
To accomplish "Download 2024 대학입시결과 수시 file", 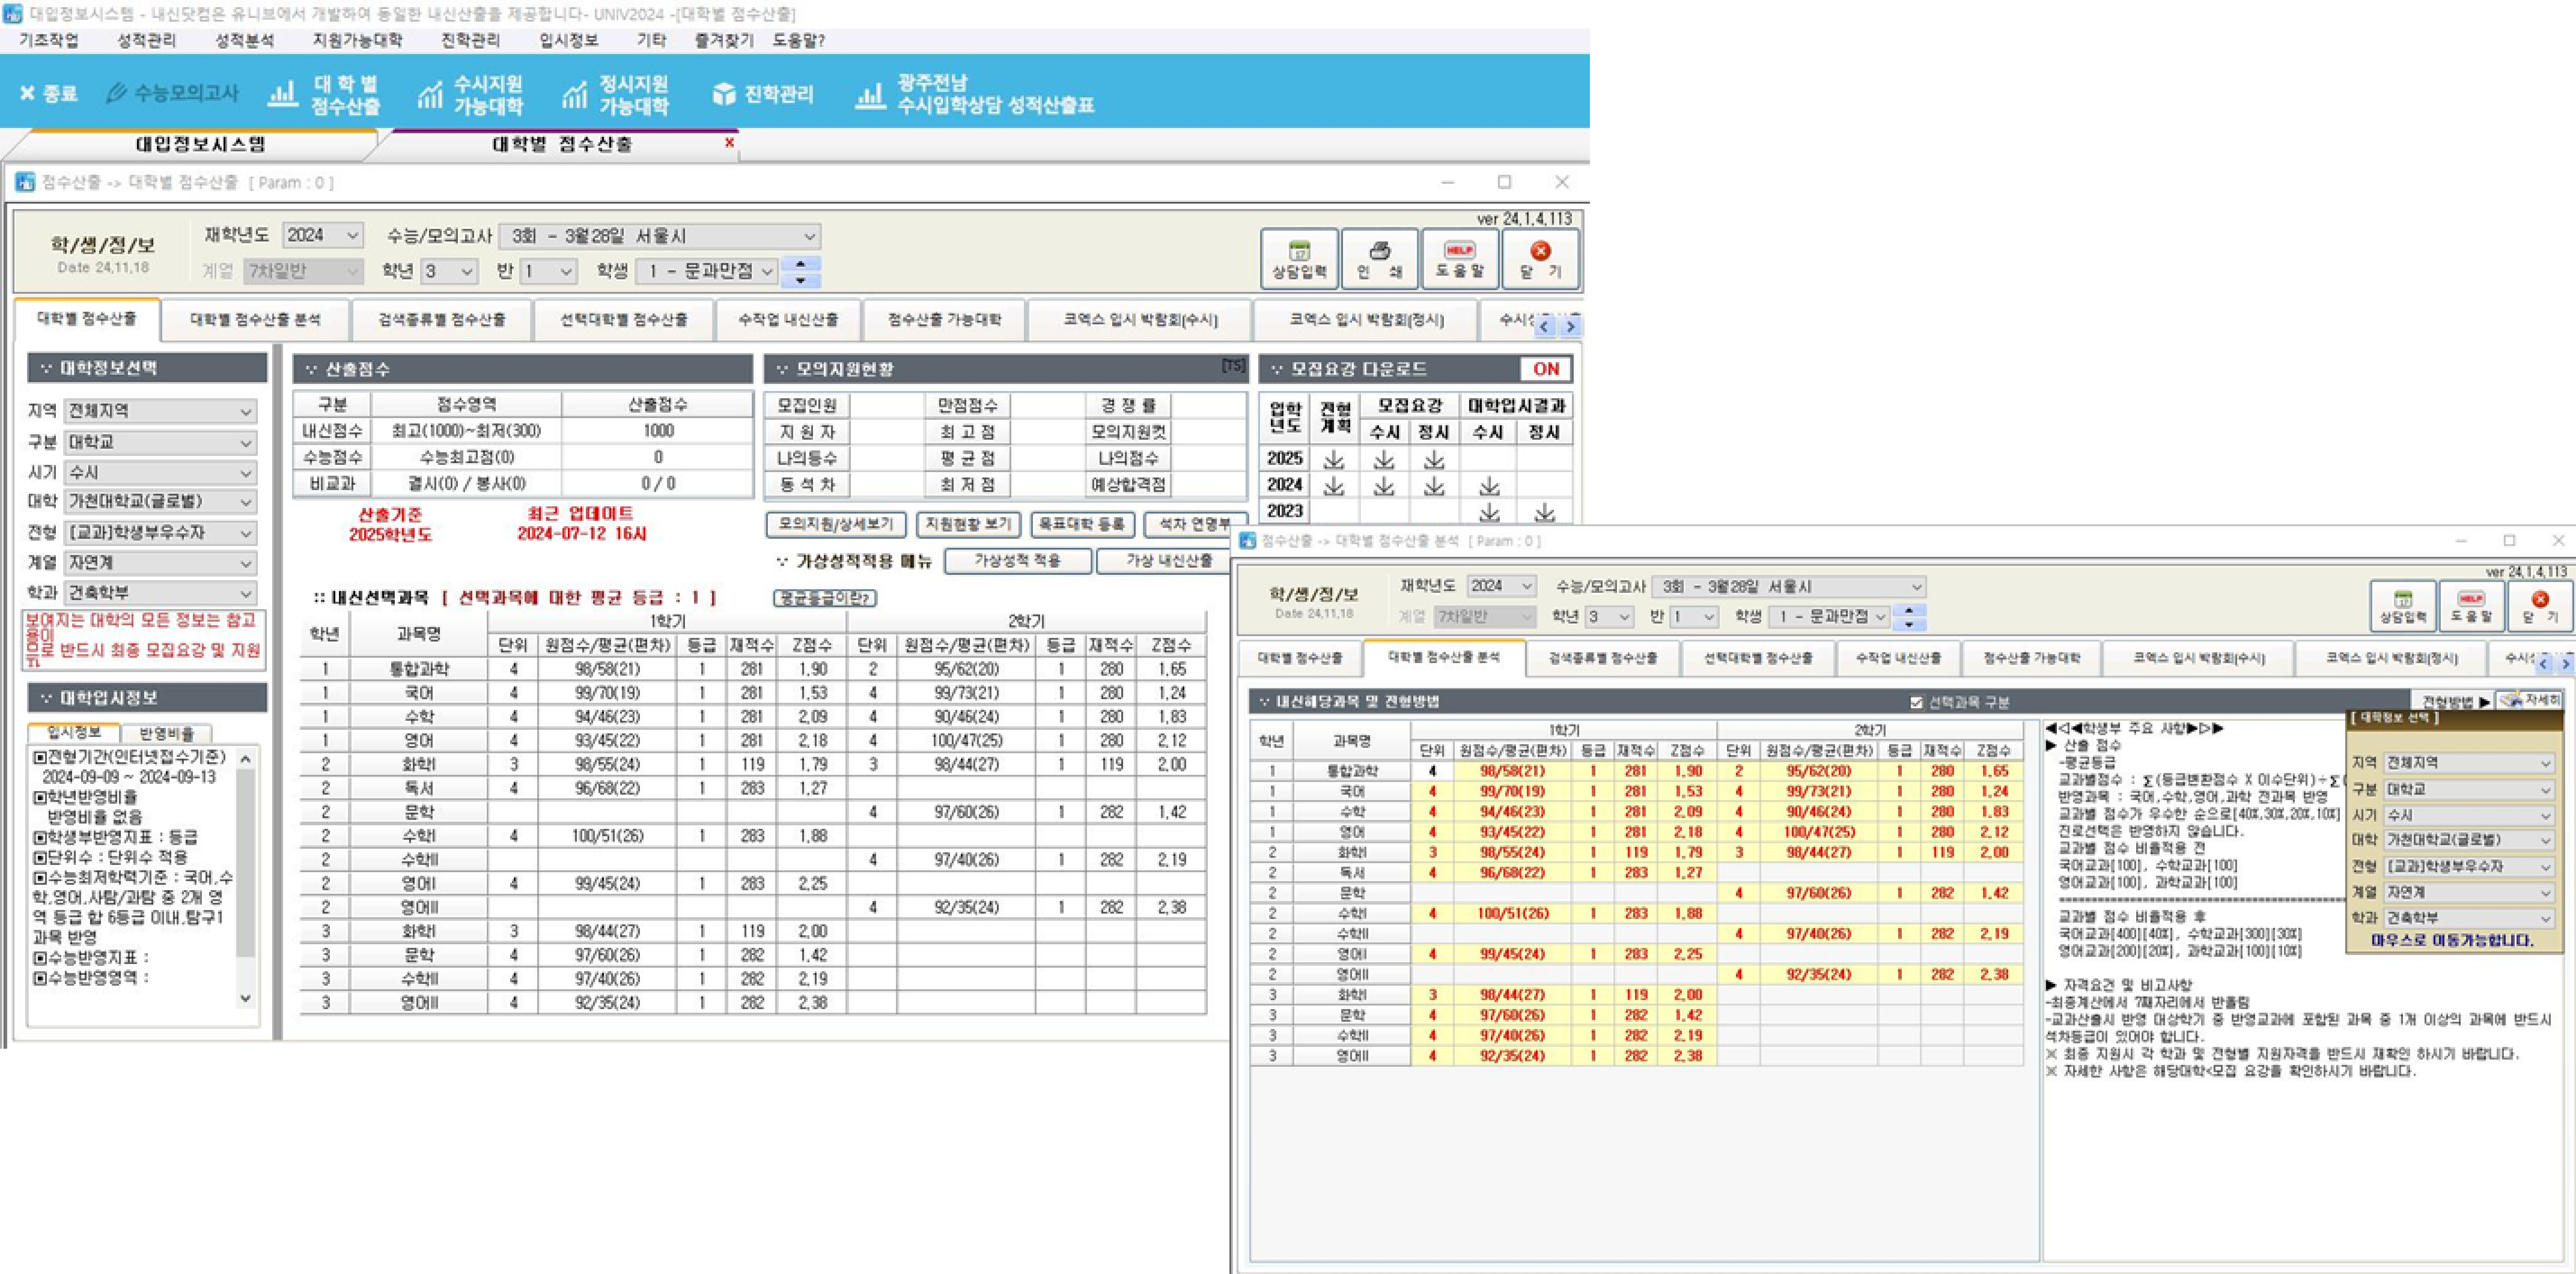I will click(x=1489, y=486).
